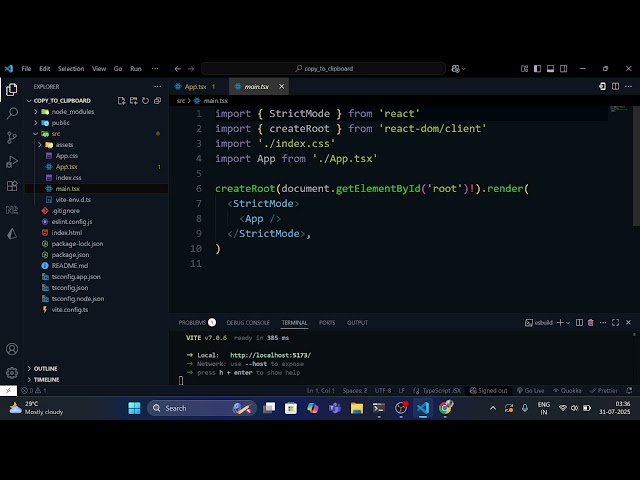
Task: Toggle bottom panel visibility
Action: pyautogui.click(x=550, y=69)
